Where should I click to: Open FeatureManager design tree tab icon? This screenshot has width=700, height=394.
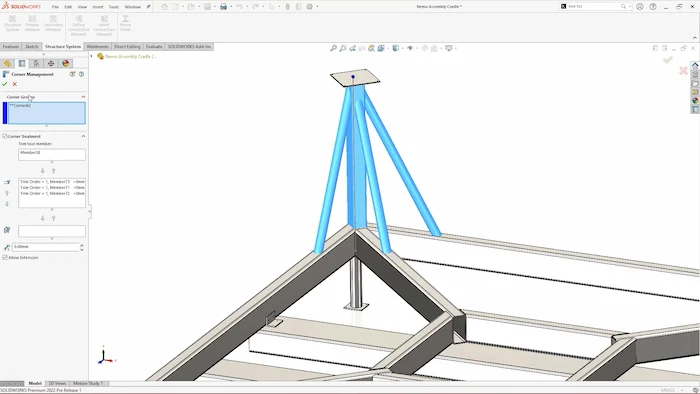coord(8,63)
